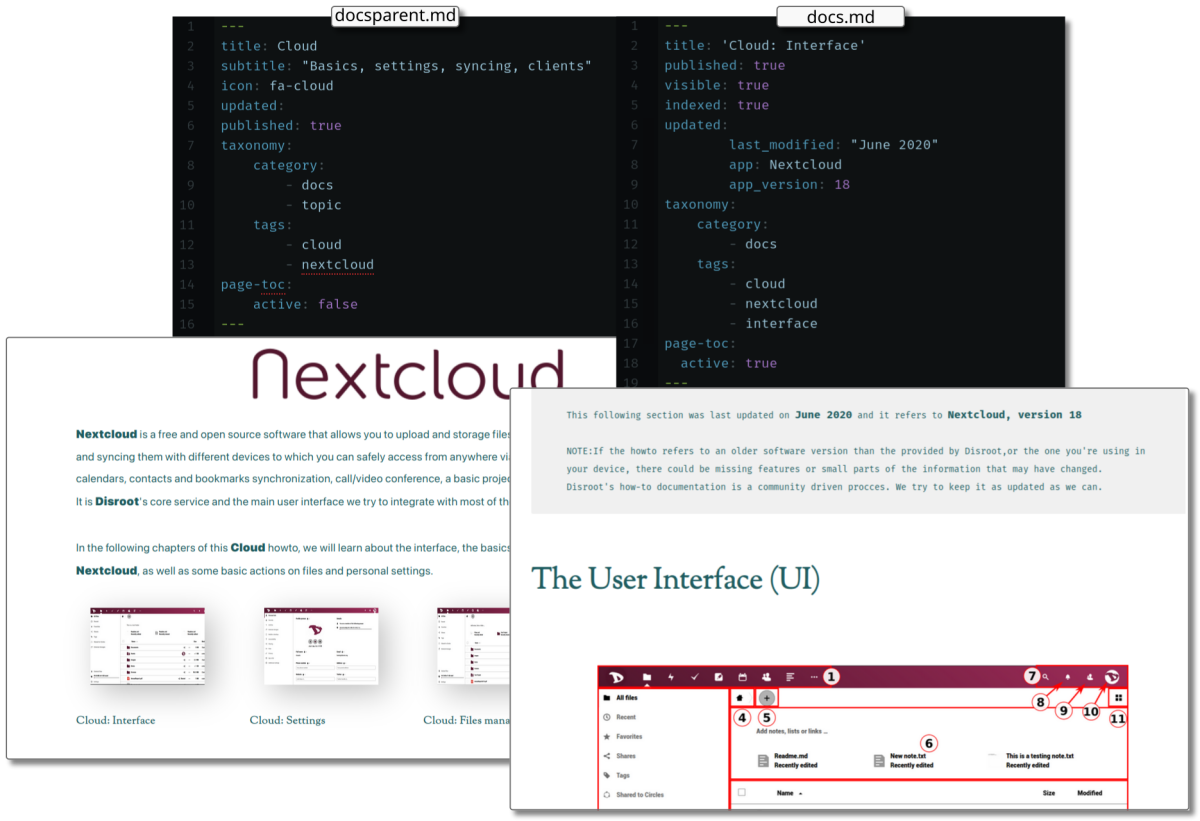Toggle the grid view icon
This screenshot has width=1200, height=821.
tap(1118, 698)
